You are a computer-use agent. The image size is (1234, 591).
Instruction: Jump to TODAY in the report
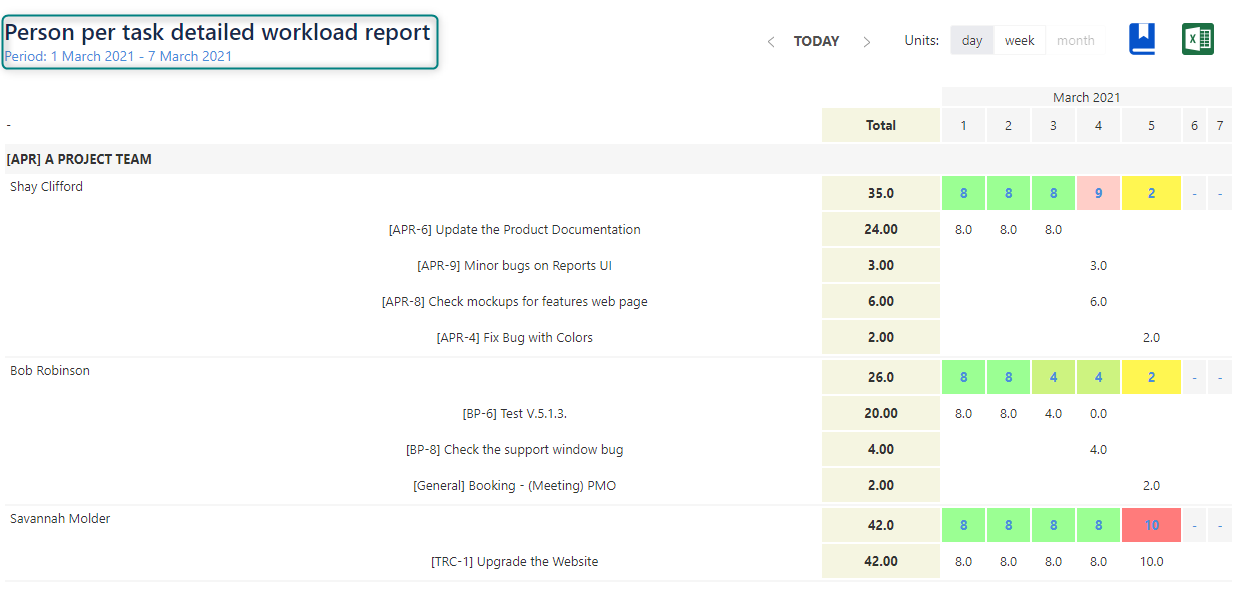coord(816,41)
